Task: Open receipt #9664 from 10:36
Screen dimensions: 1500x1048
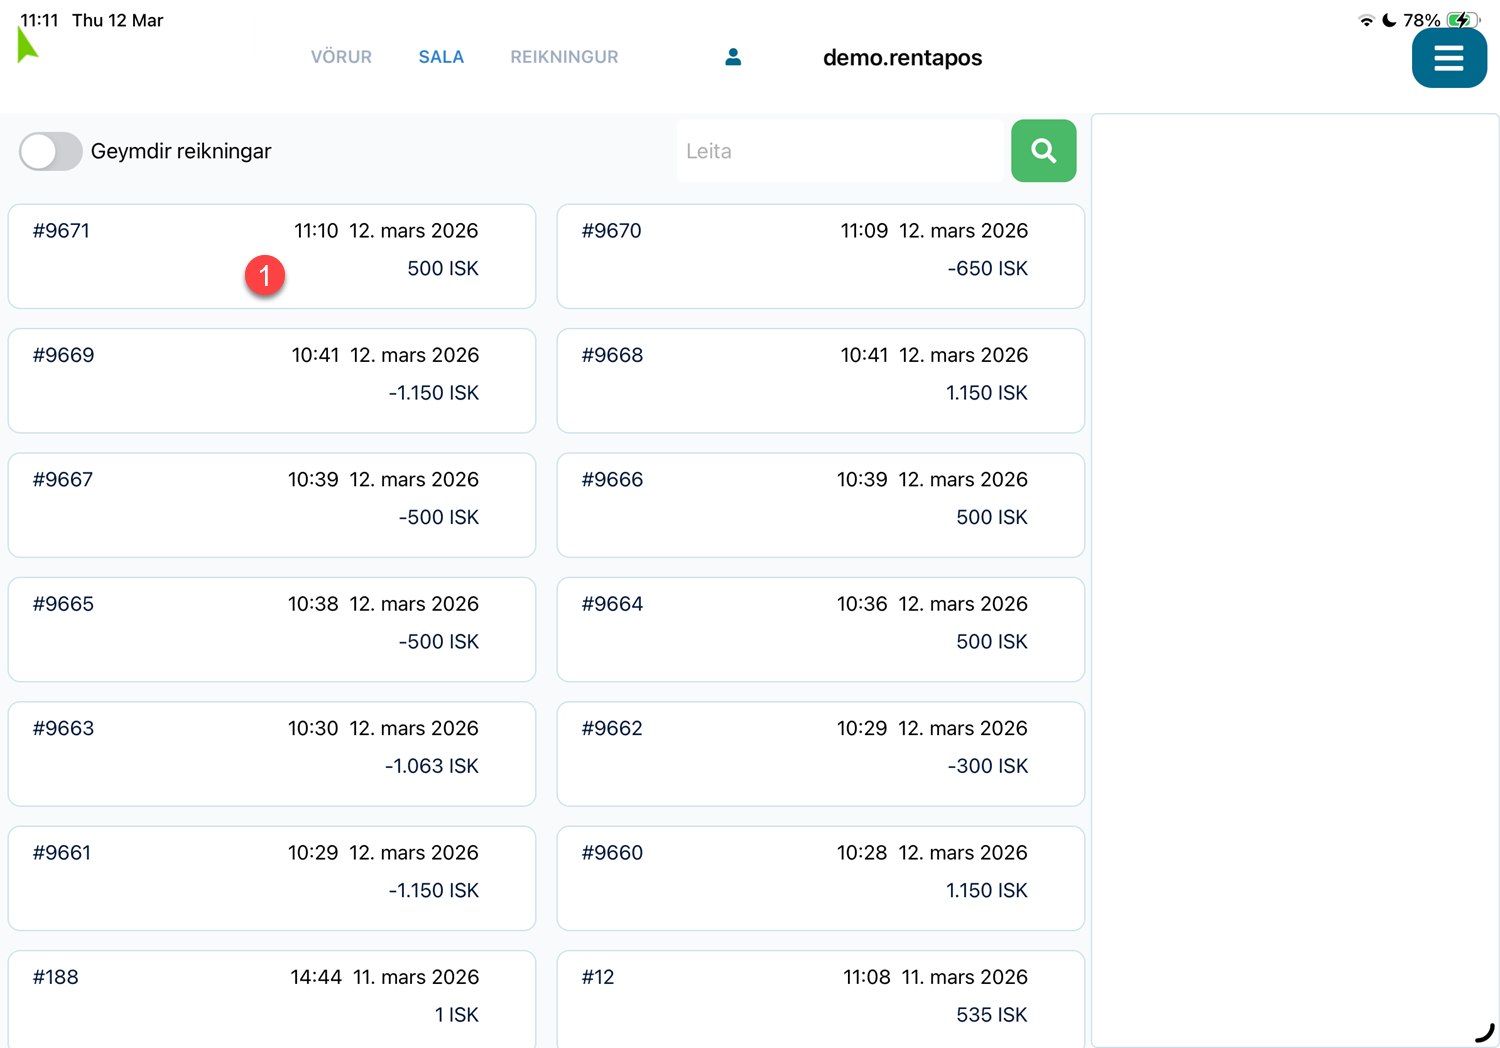Action: (820, 629)
